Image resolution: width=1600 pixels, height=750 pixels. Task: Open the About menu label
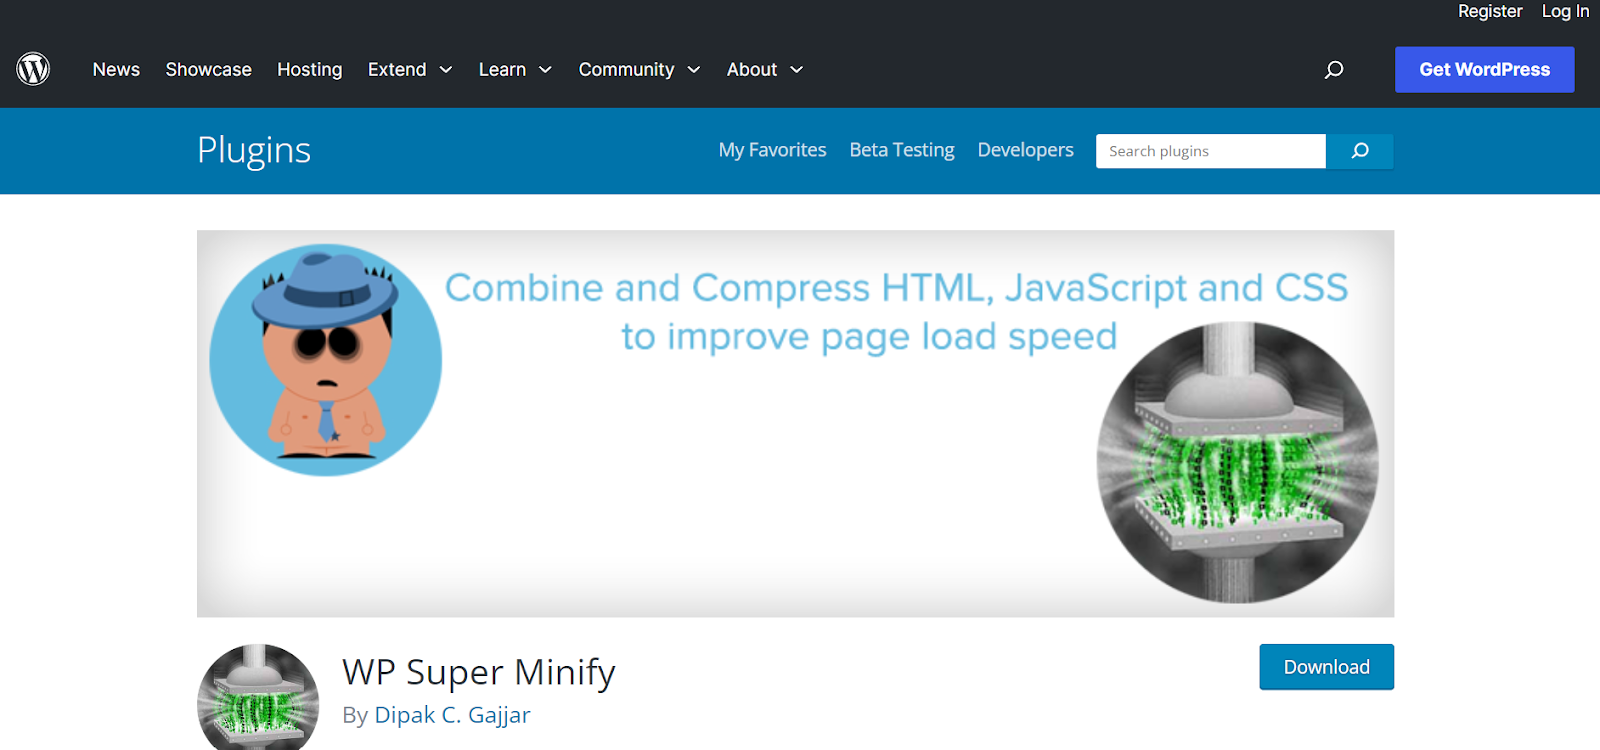point(752,70)
